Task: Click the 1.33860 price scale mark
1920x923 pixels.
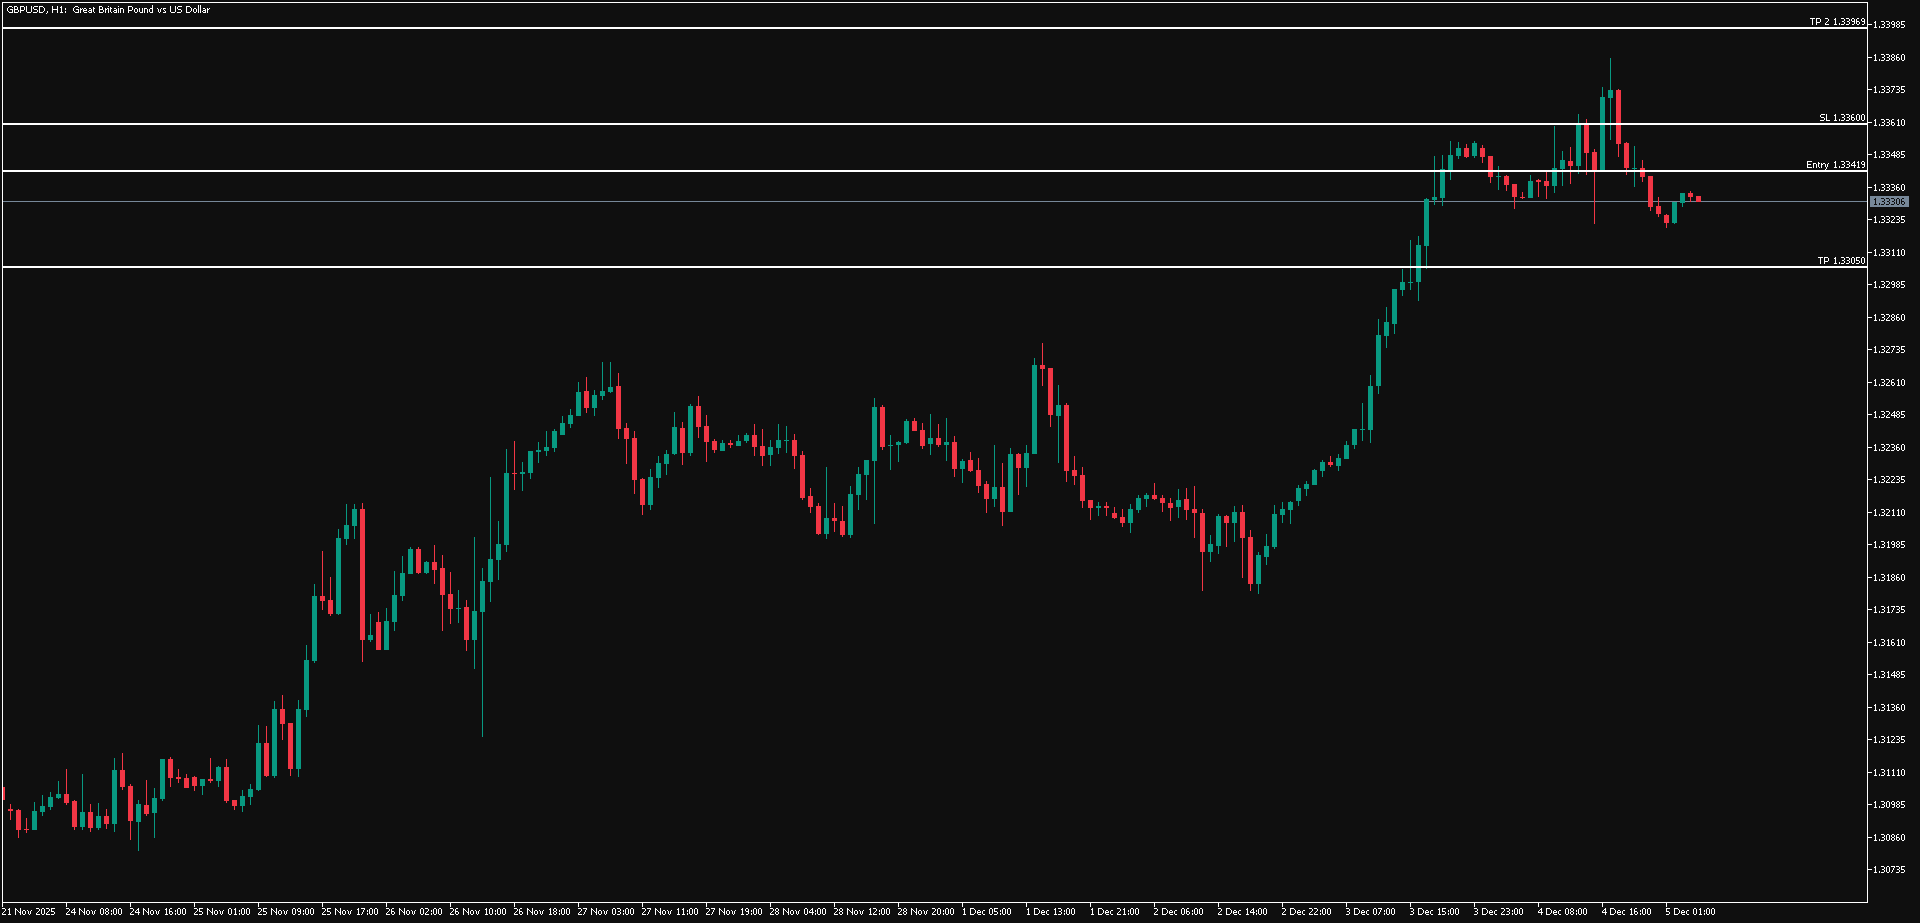Action: (x=1889, y=58)
